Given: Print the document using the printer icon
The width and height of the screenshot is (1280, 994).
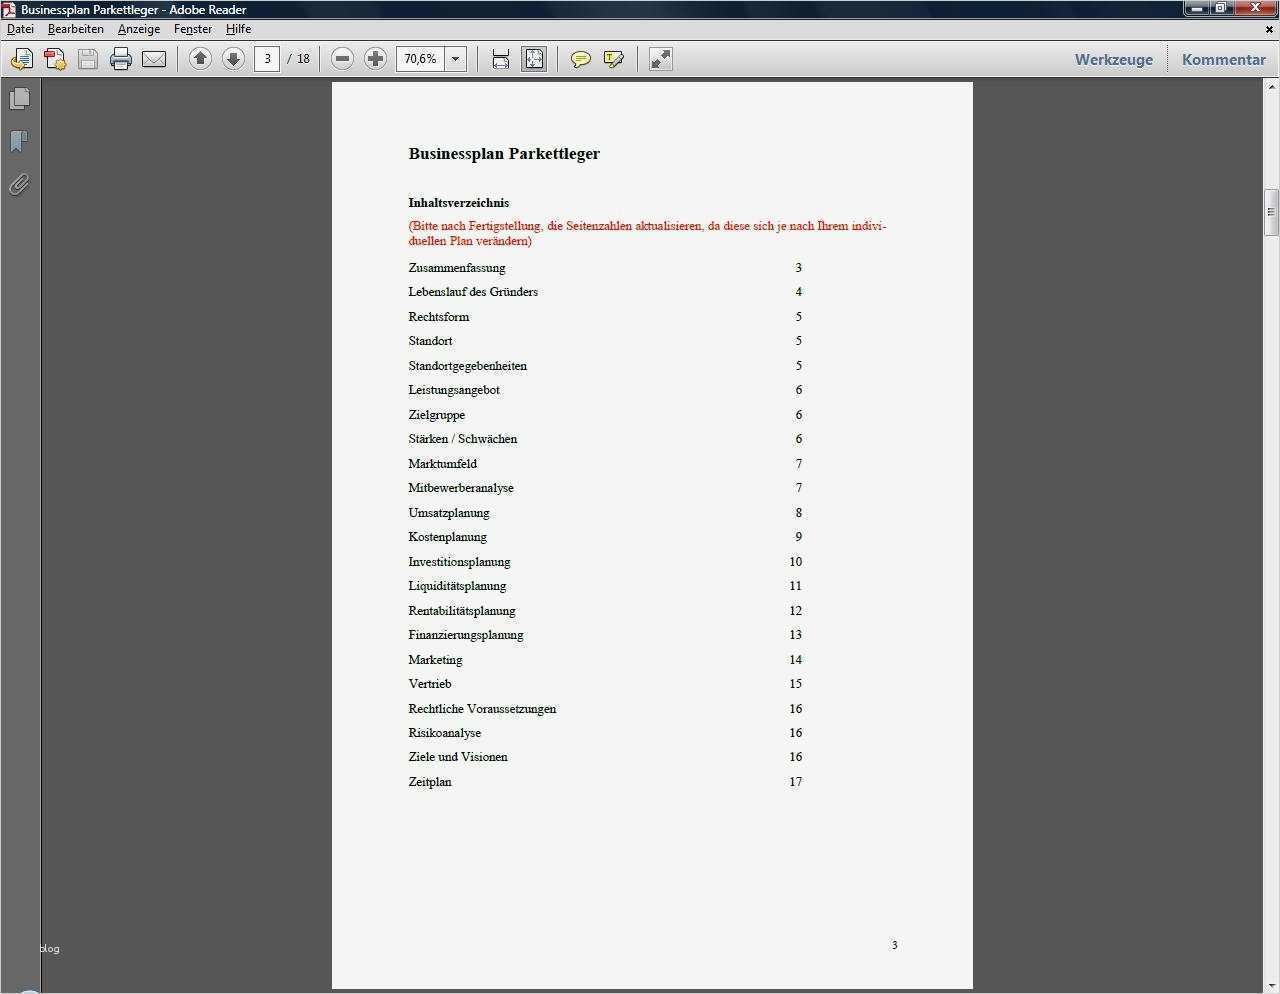Looking at the screenshot, I should coord(120,58).
